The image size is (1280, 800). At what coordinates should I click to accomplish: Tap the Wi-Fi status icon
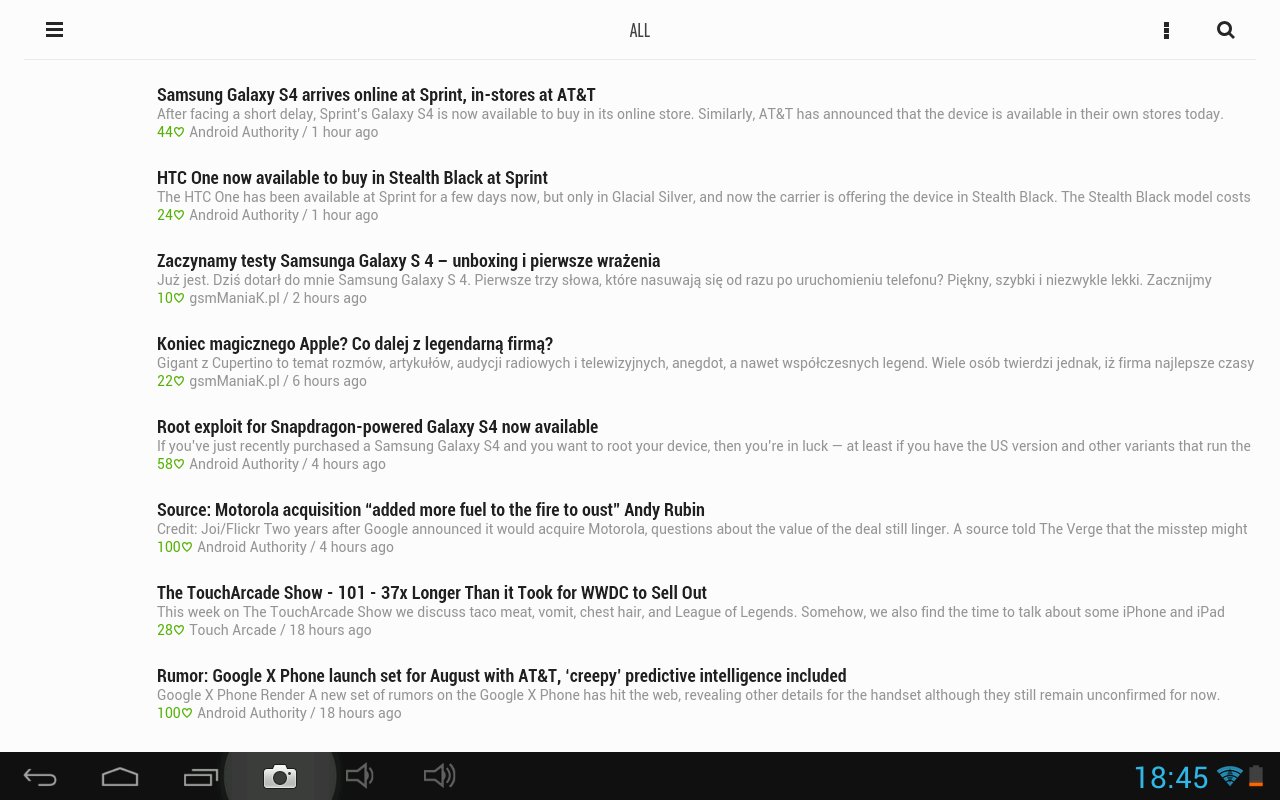coord(1230,776)
